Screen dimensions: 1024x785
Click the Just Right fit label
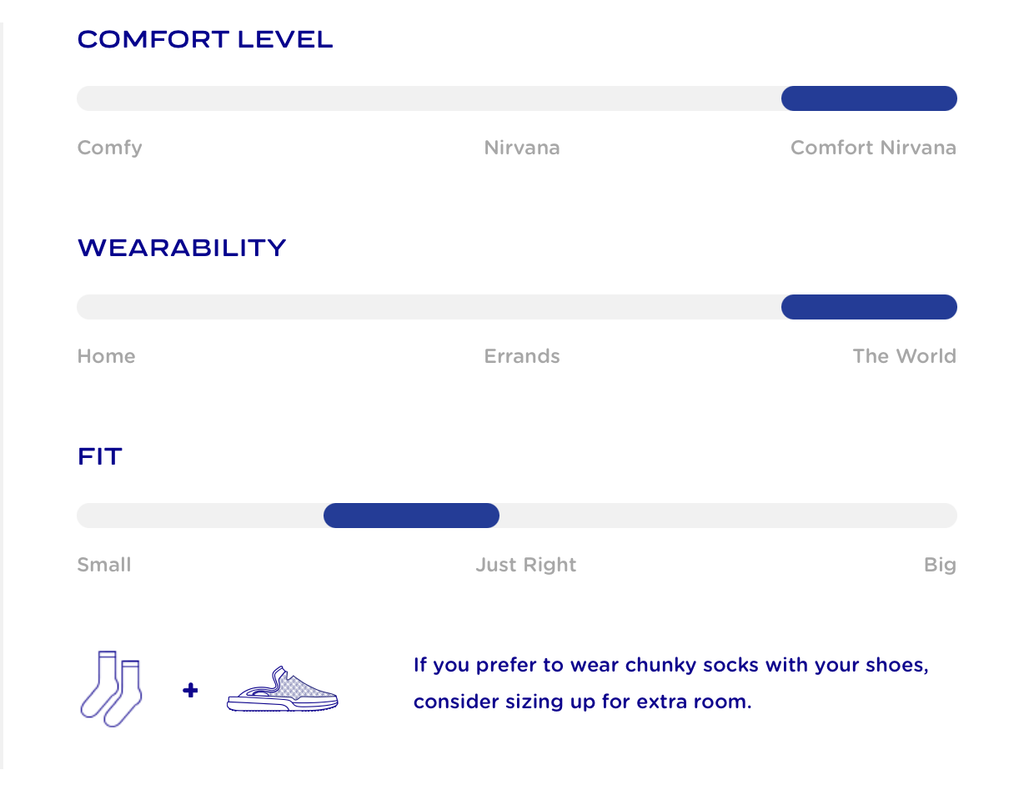[x=526, y=565]
